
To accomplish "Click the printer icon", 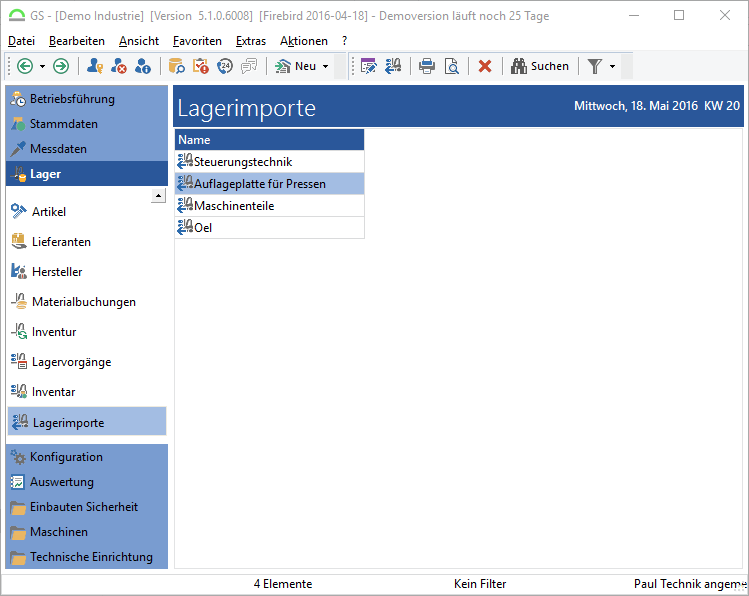I will click(427, 66).
